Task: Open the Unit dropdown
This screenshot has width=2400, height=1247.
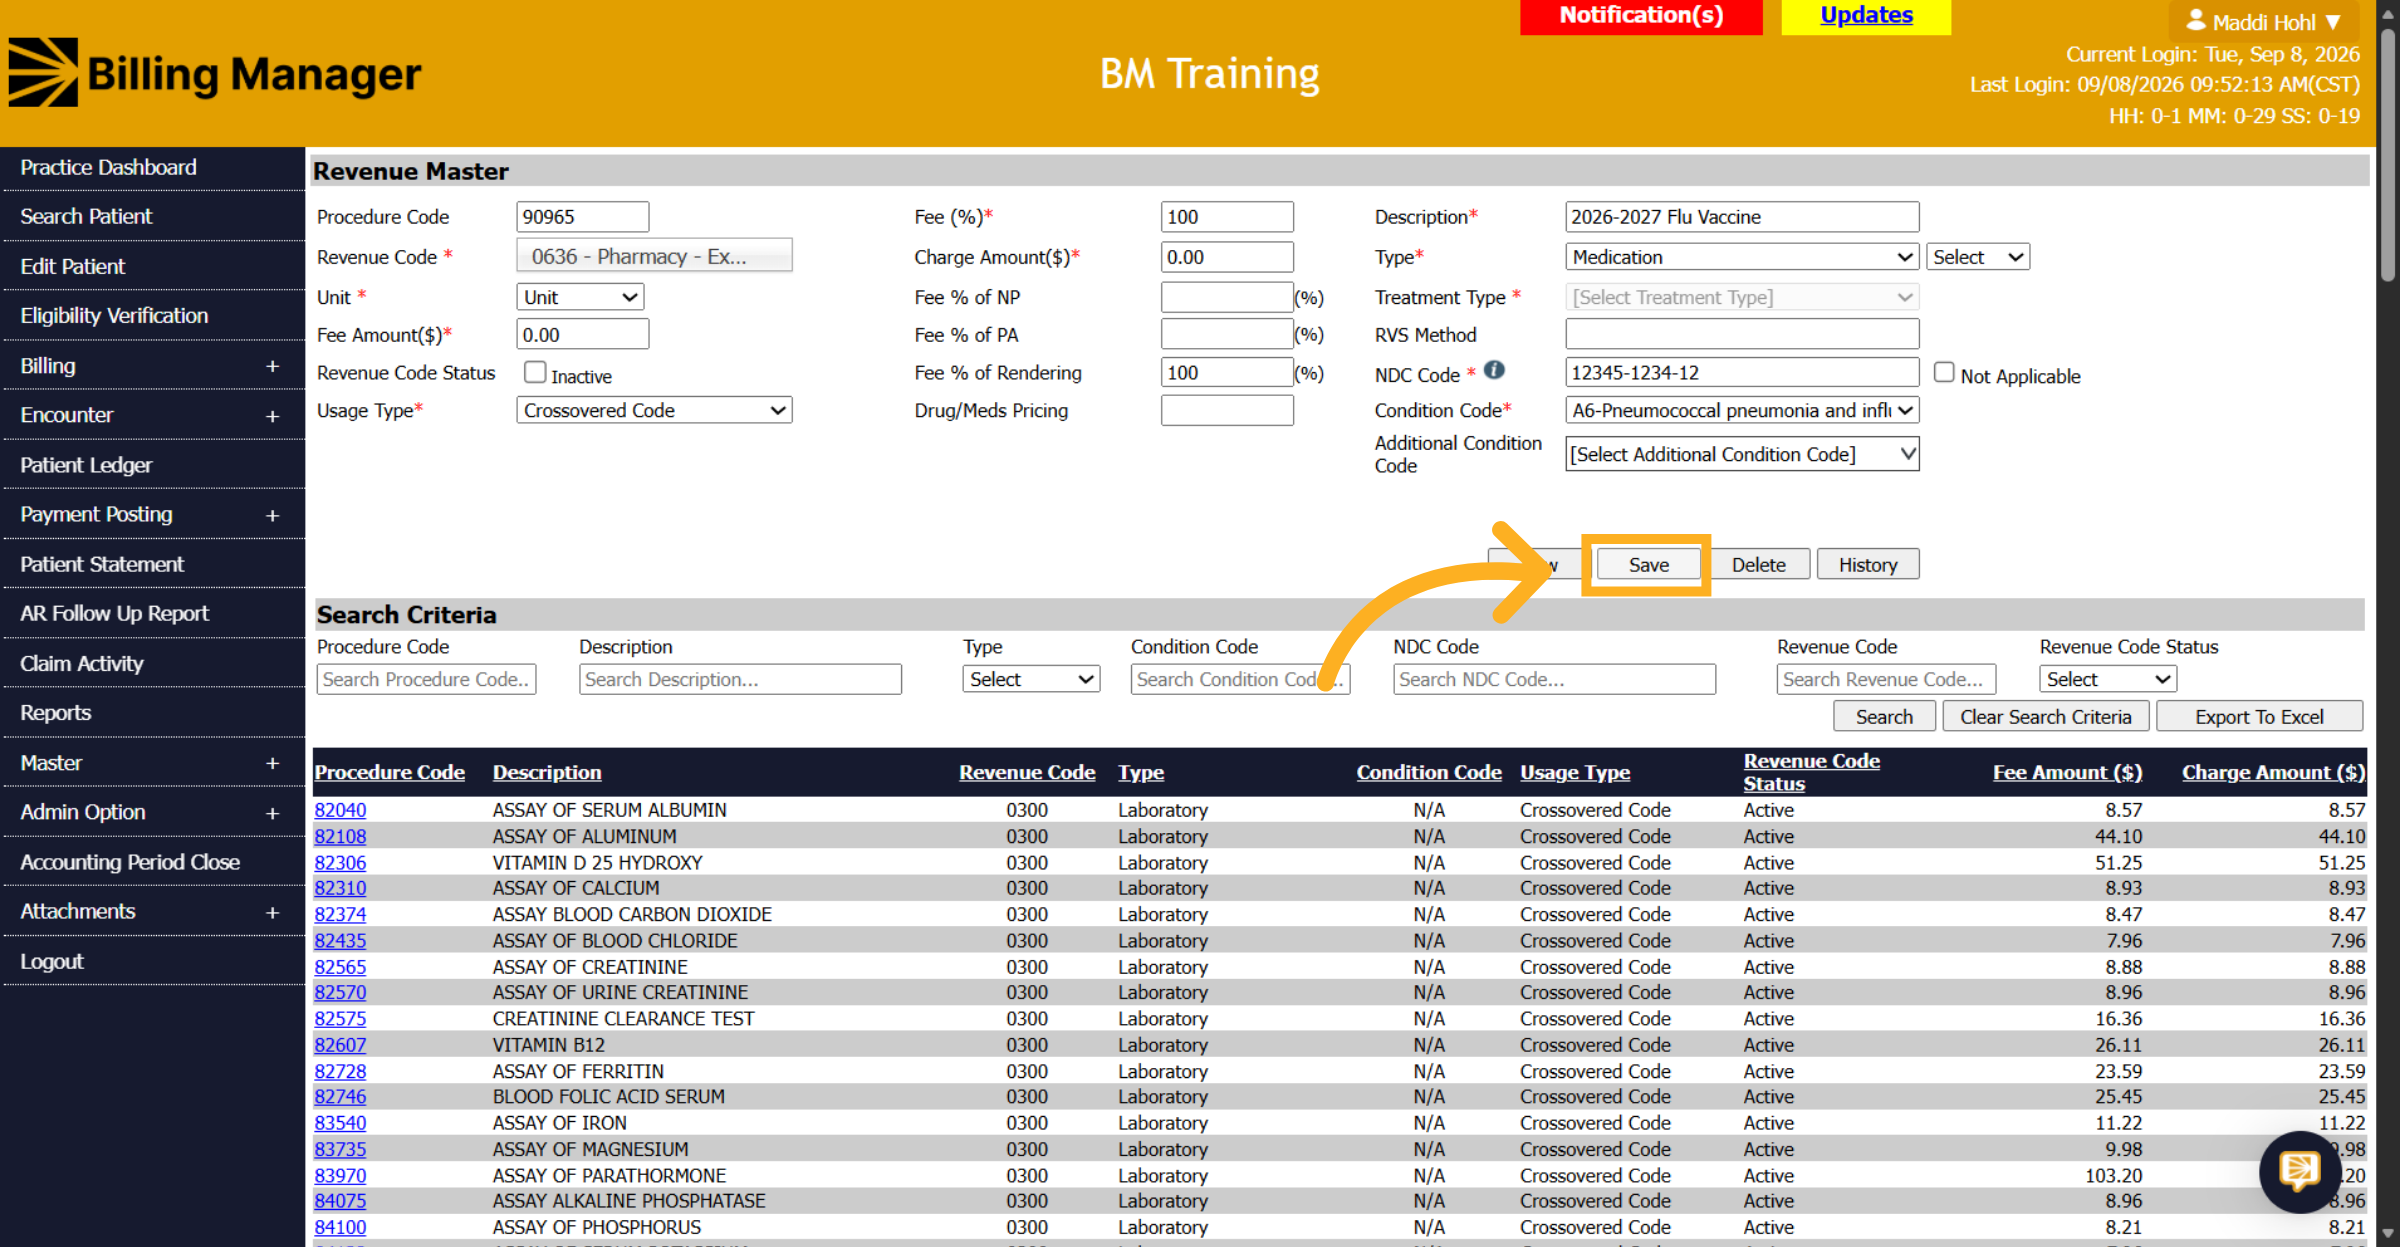Action: coord(580,297)
